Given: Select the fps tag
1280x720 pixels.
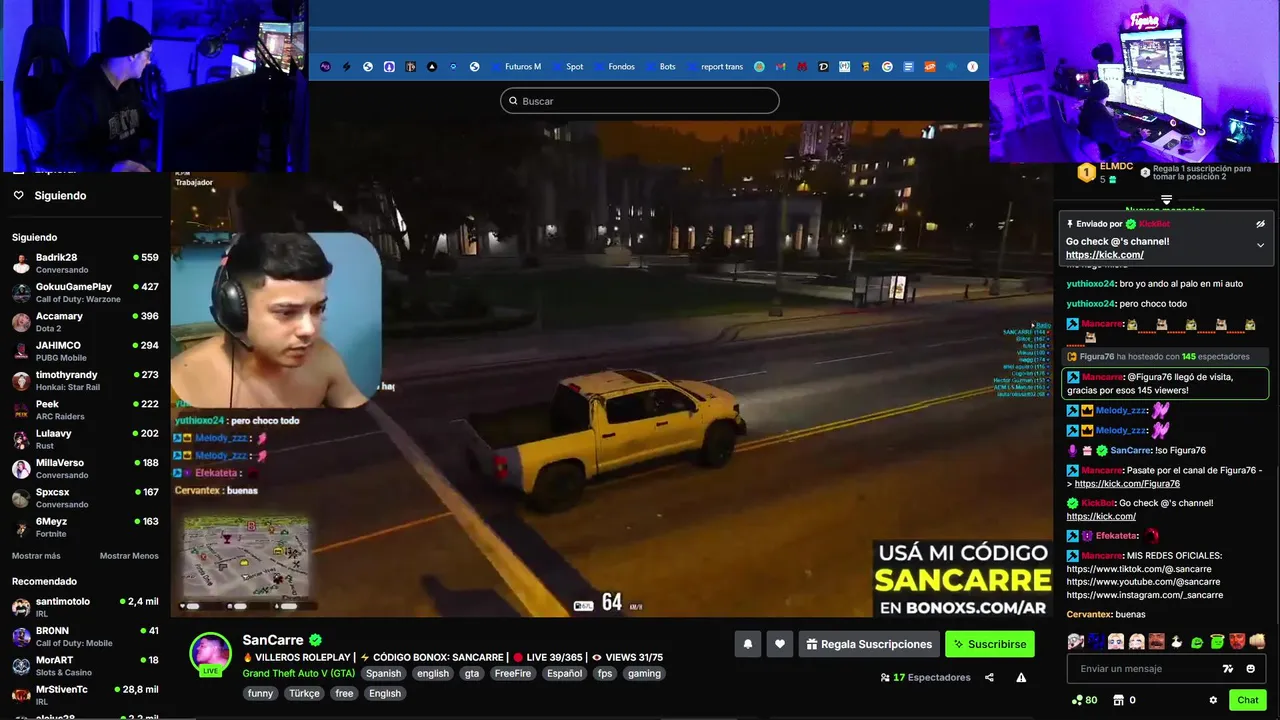Looking at the screenshot, I should click(x=604, y=673).
